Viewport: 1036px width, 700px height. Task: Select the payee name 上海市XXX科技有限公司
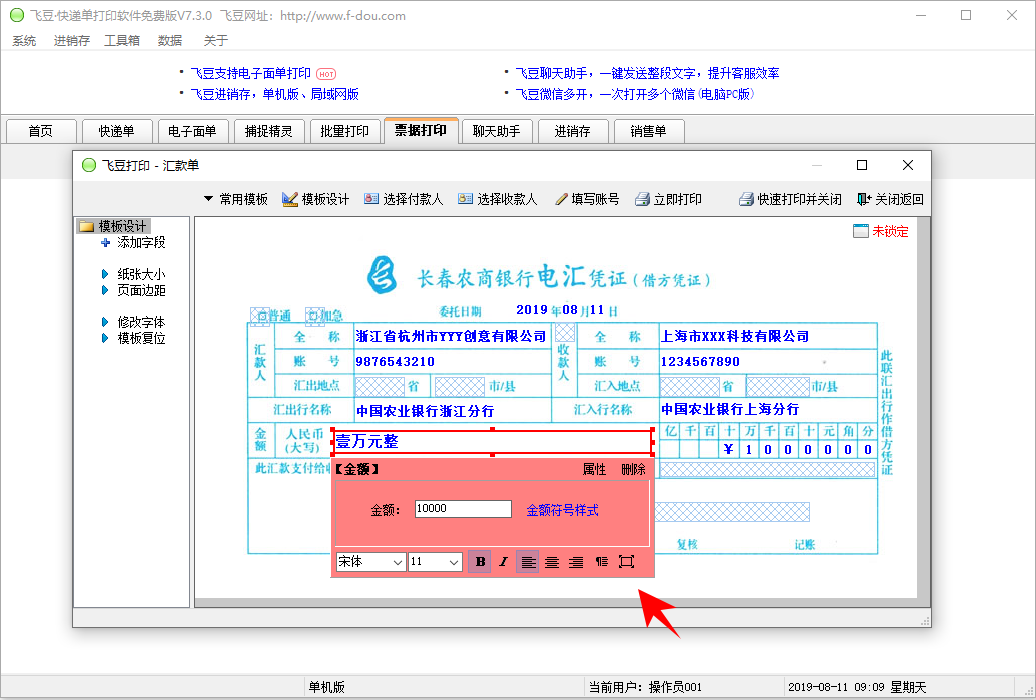click(x=735, y=336)
